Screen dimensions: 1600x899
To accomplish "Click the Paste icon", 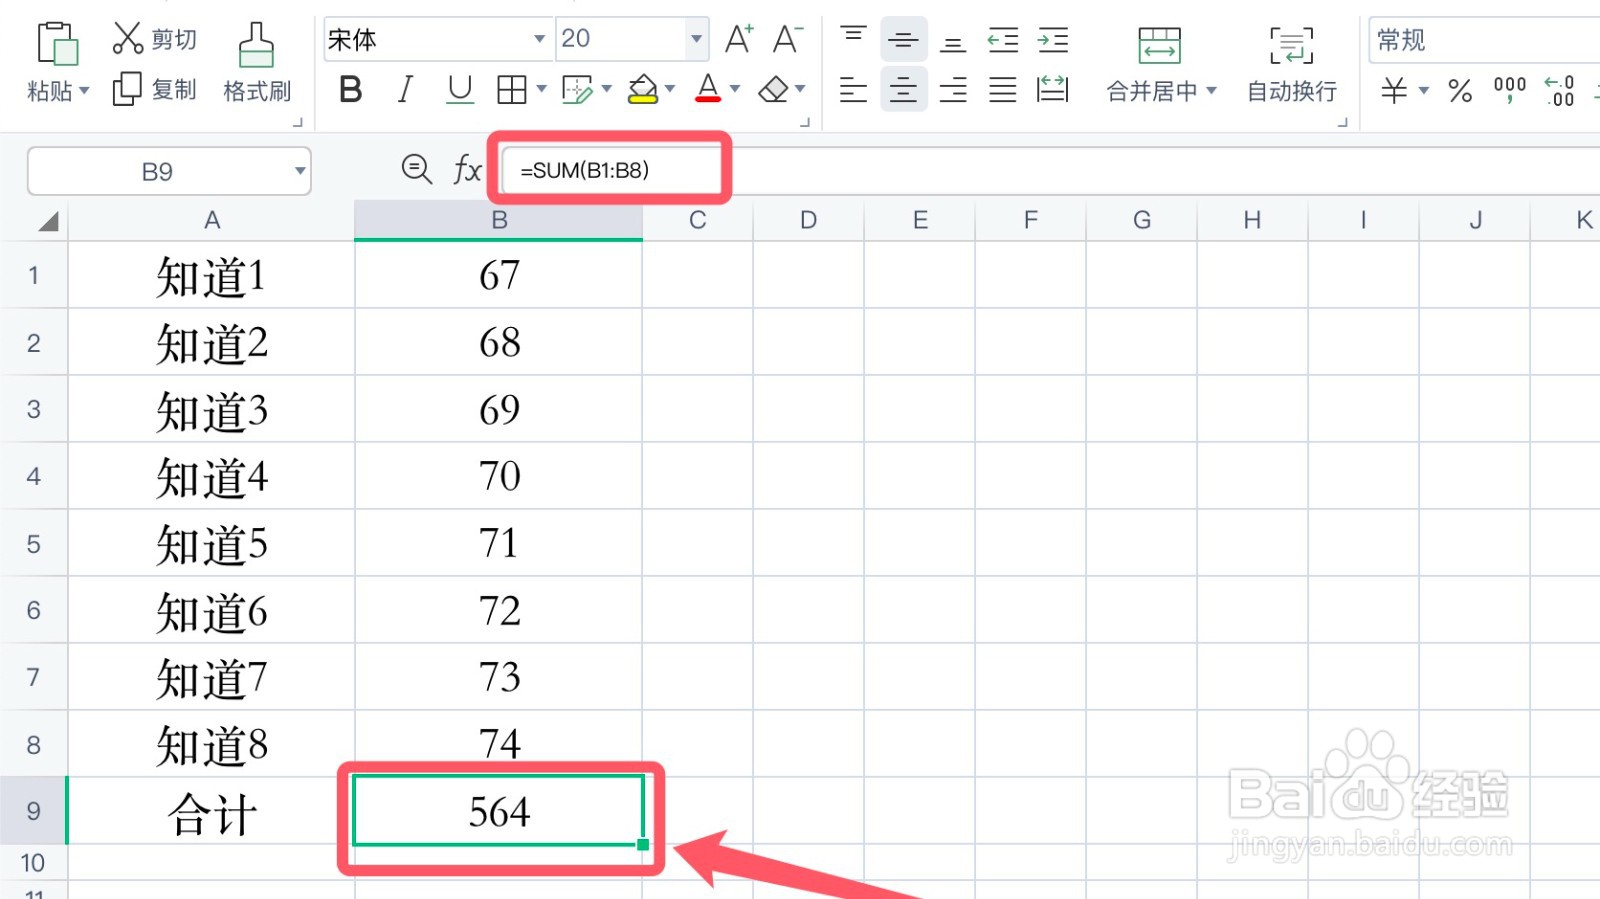I will point(57,44).
